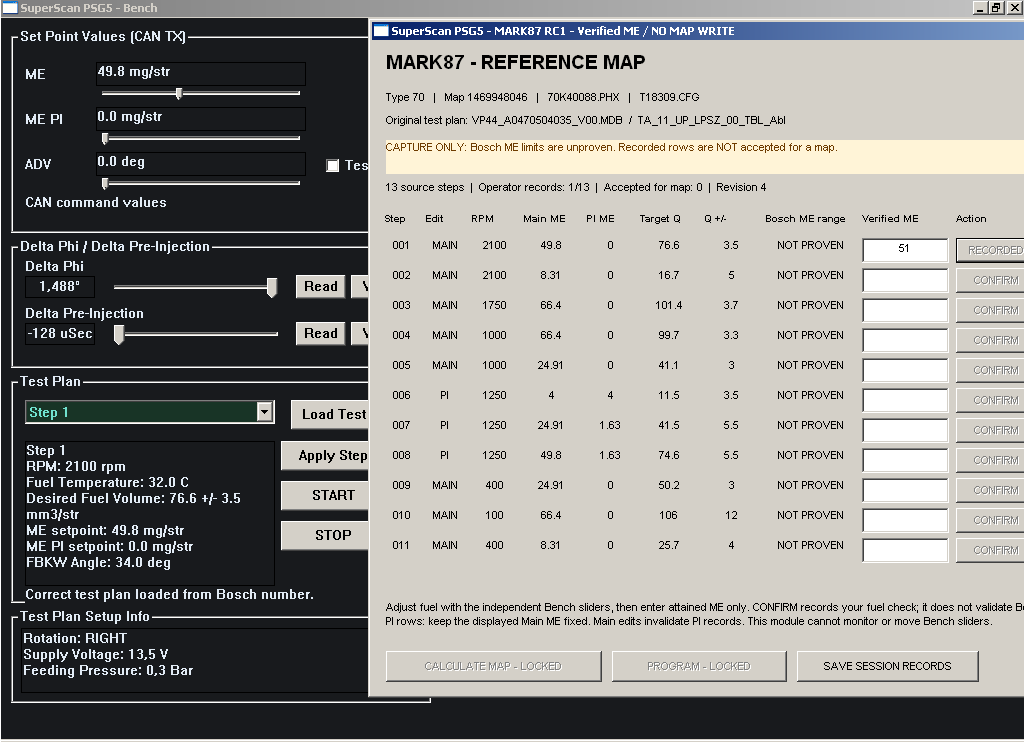The image size is (1024, 742).
Task: Click the ME value field 49.8 mg/str
Action: (x=200, y=73)
